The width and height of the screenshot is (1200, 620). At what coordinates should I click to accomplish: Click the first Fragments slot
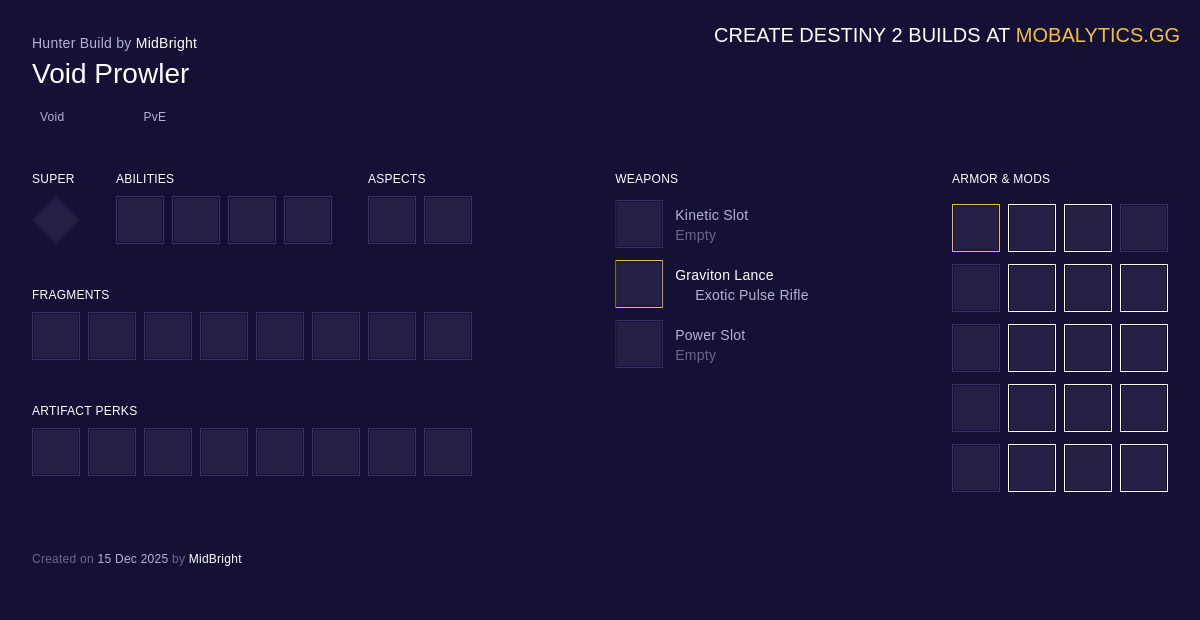[56, 336]
